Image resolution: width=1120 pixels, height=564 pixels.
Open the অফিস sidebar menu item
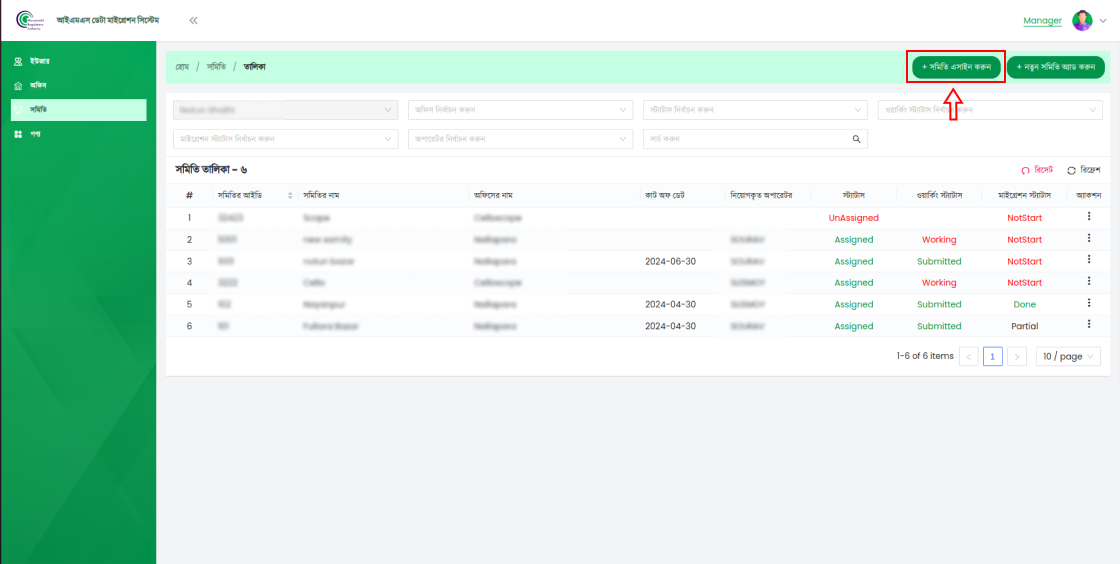(x=38, y=86)
